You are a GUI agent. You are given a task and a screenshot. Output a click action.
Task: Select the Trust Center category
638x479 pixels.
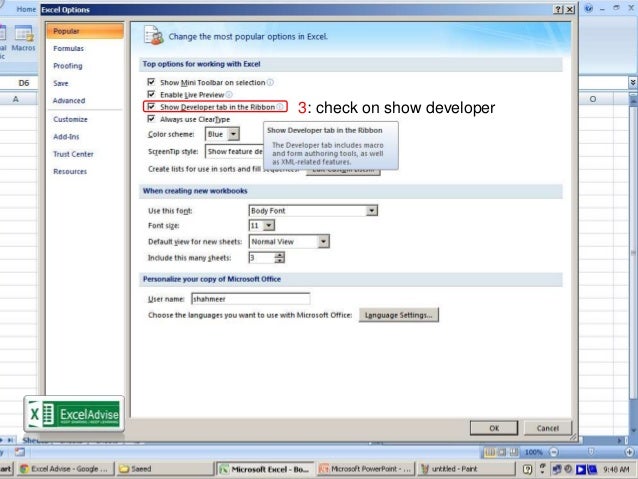[85, 154]
